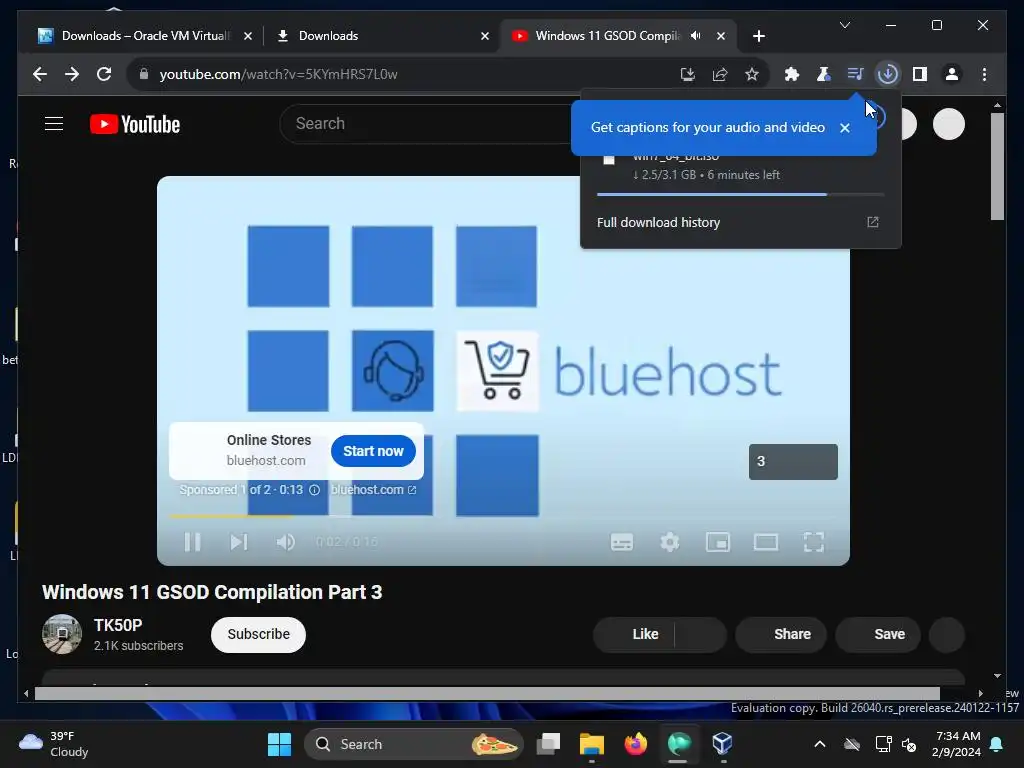The image size is (1024, 768).
Task: Bookmark this tab with star
Action: [x=752, y=74]
